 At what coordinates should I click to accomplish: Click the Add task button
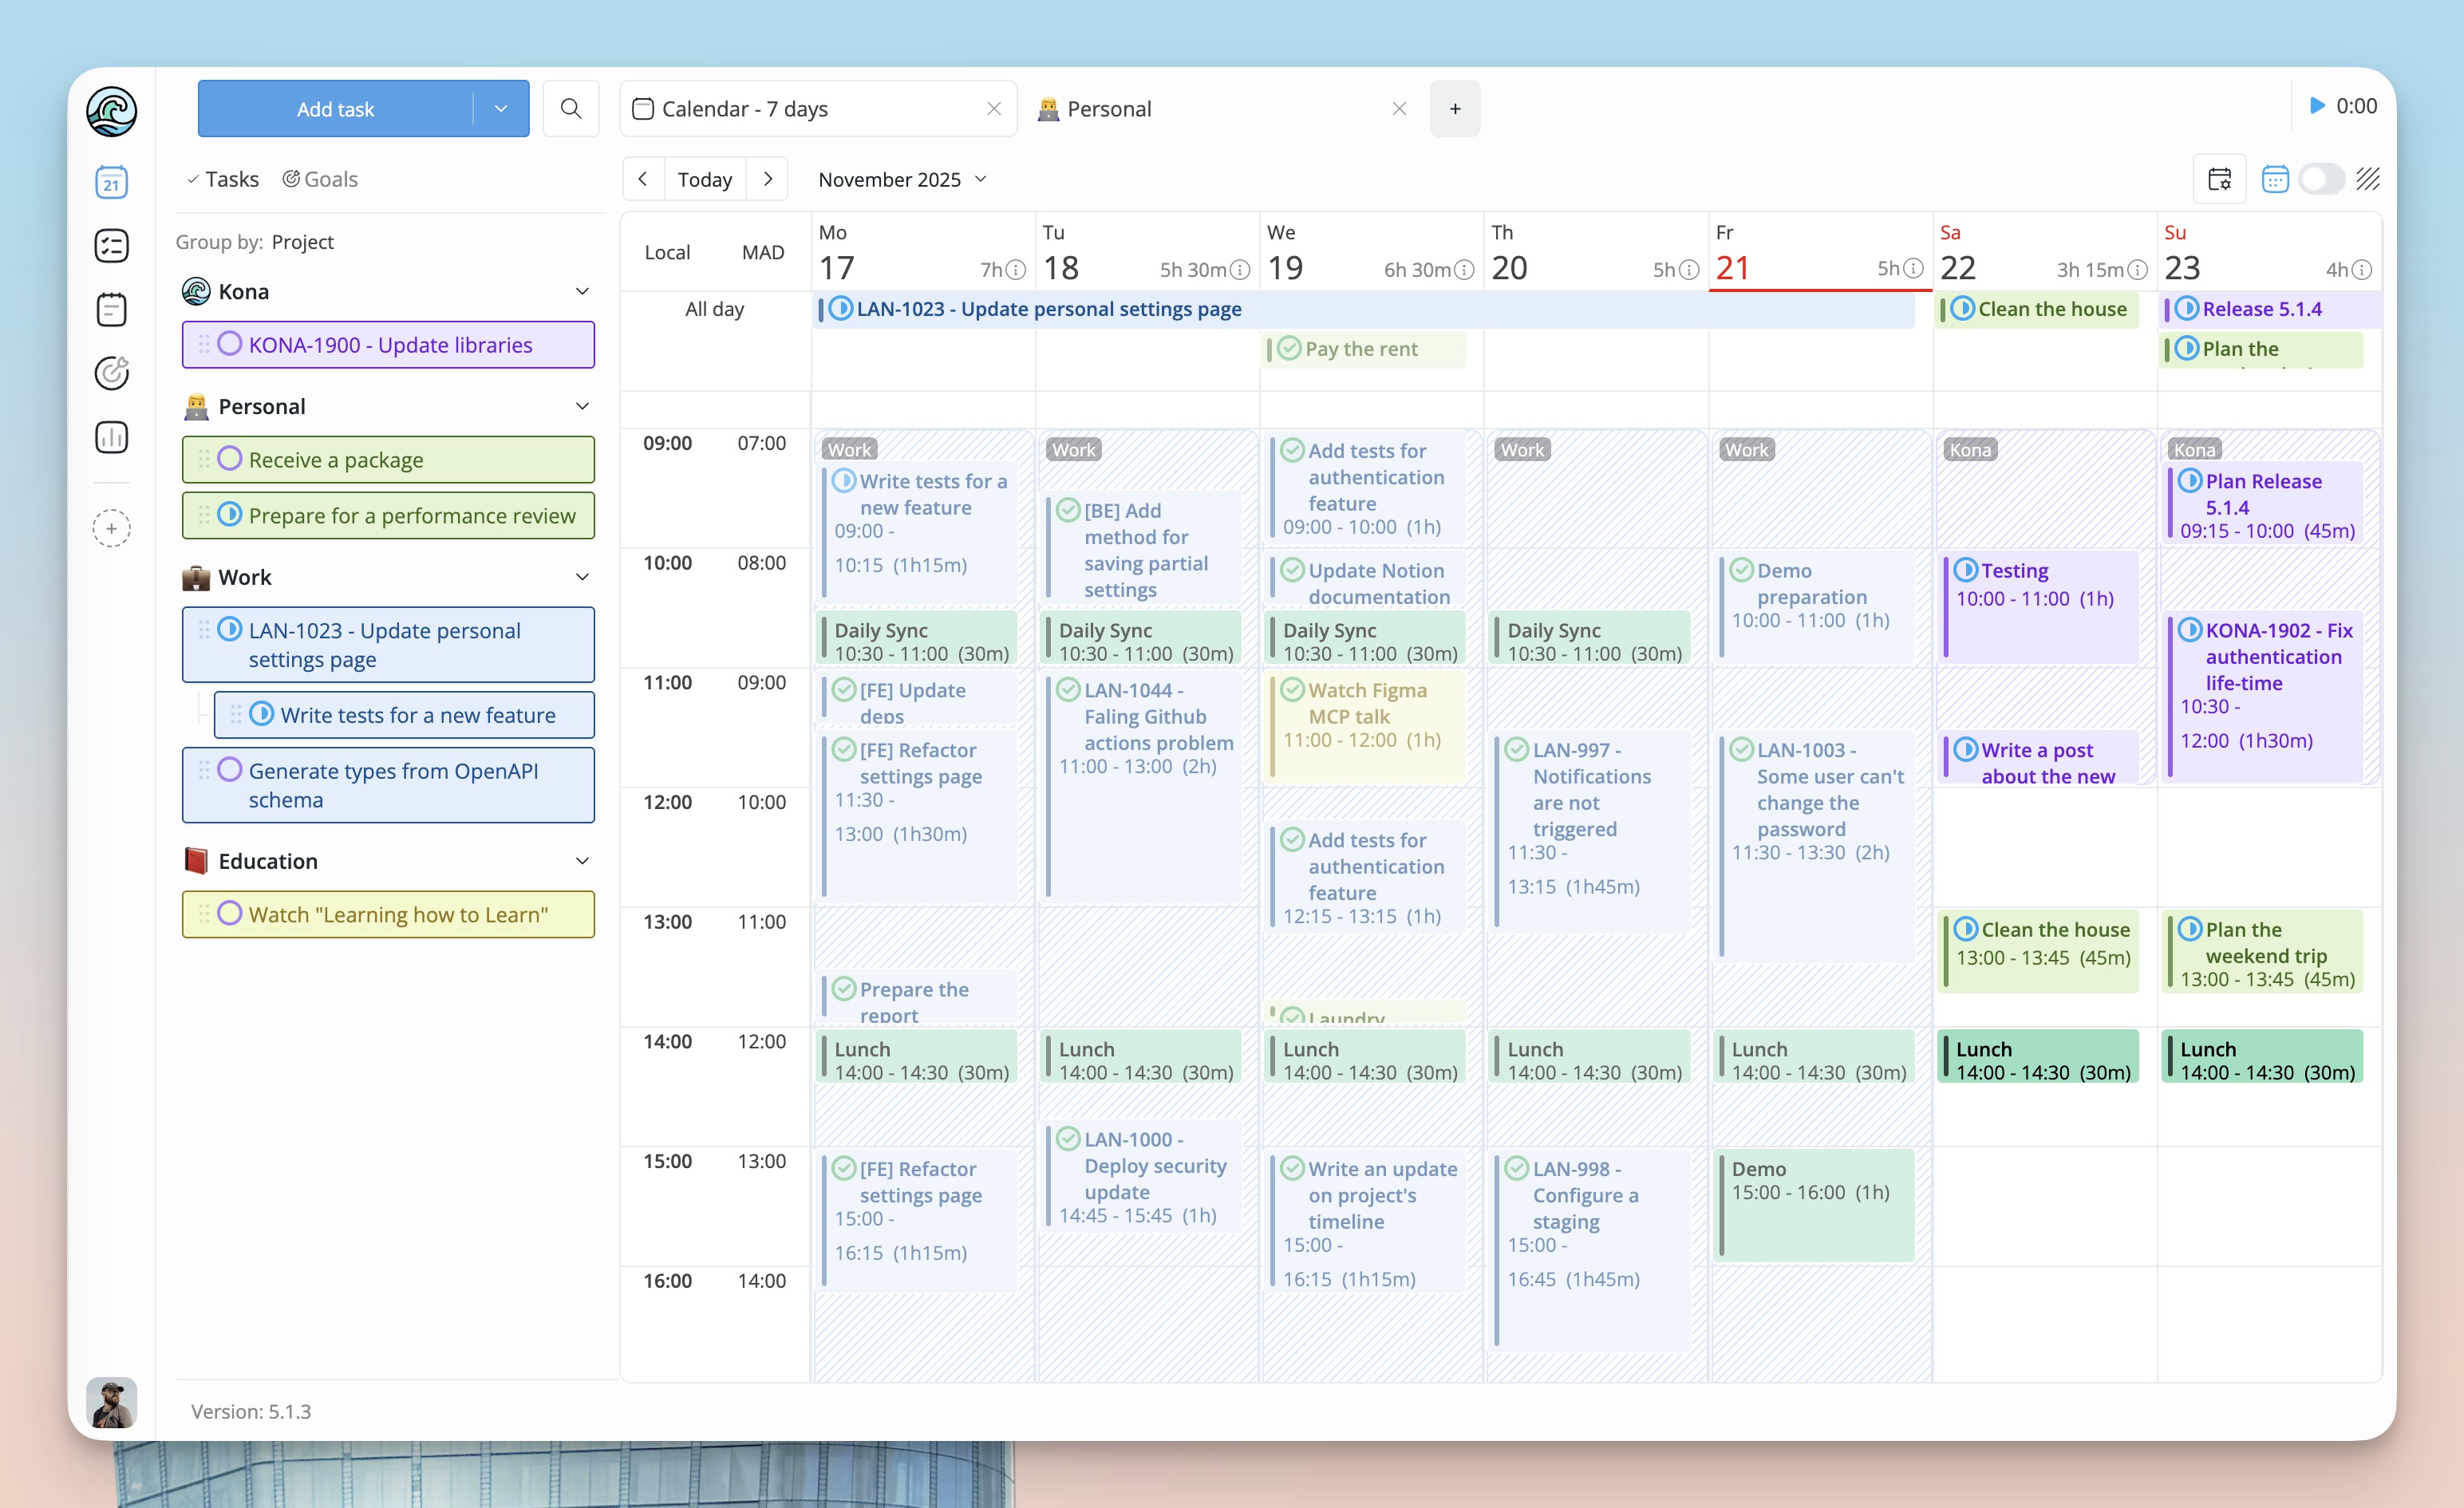(335, 109)
